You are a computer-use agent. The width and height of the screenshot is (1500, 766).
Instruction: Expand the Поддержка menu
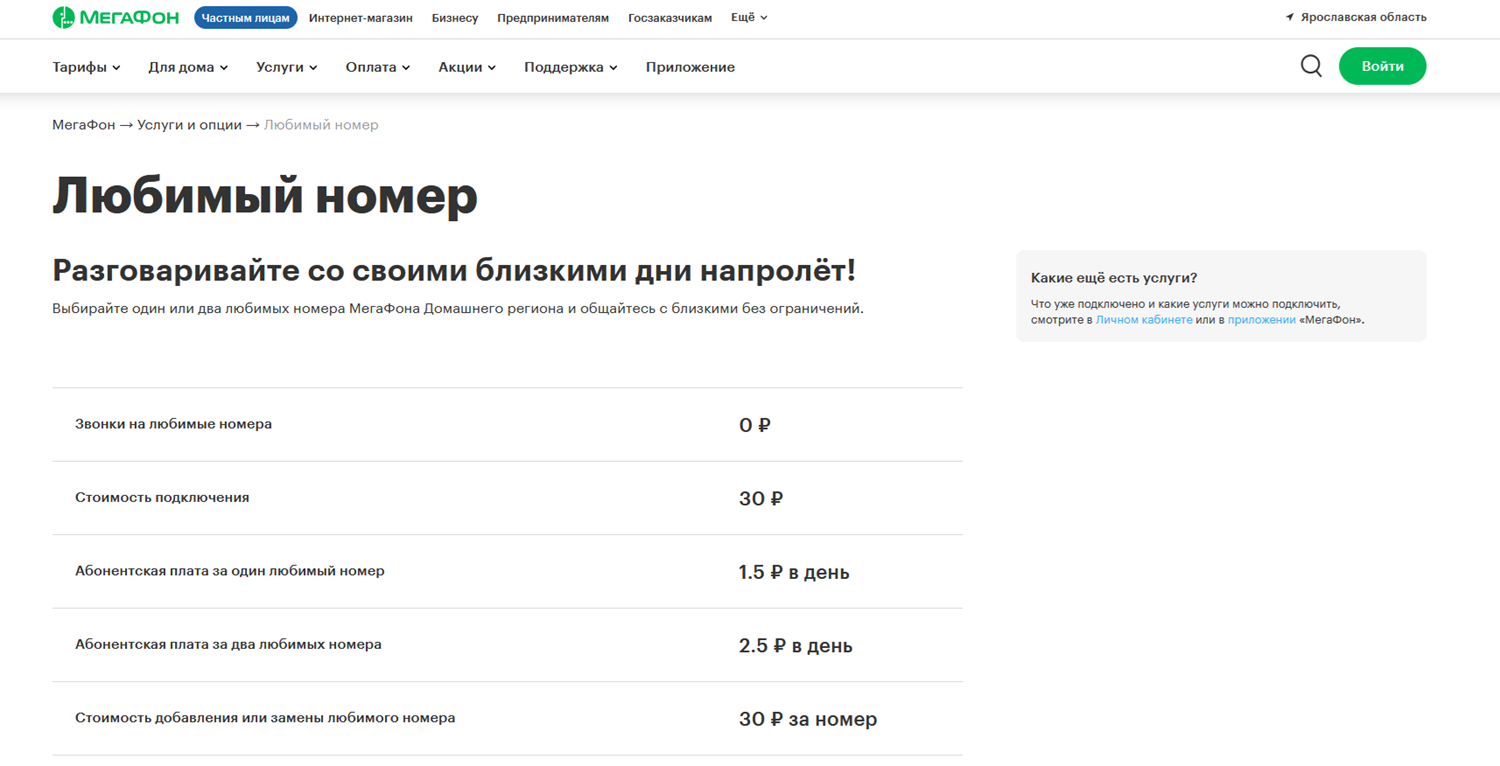[571, 67]
